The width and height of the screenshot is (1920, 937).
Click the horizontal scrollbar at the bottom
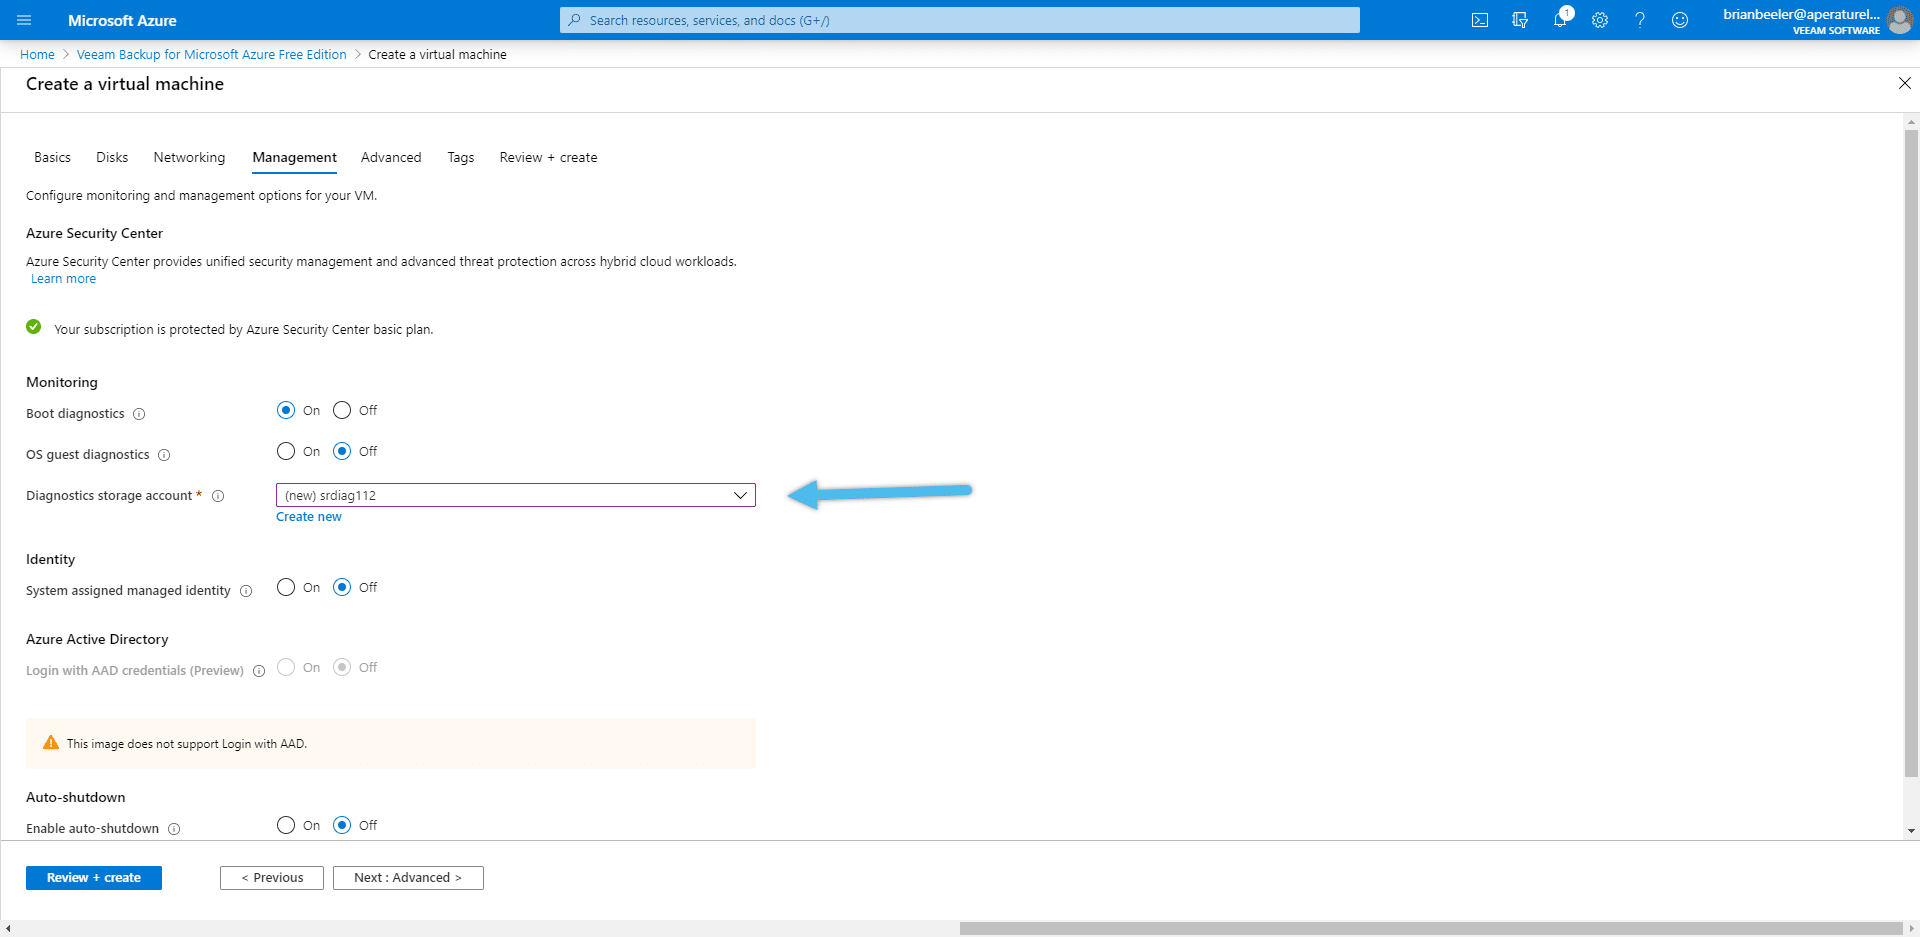click(1430, 928)
